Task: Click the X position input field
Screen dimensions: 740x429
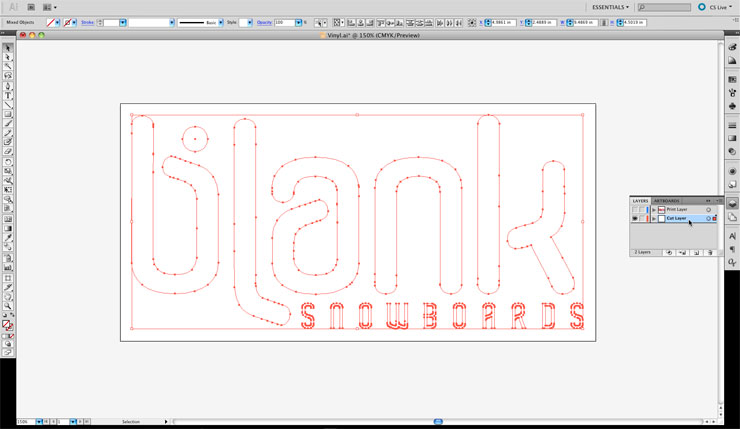Action: (x=503, y=23)
